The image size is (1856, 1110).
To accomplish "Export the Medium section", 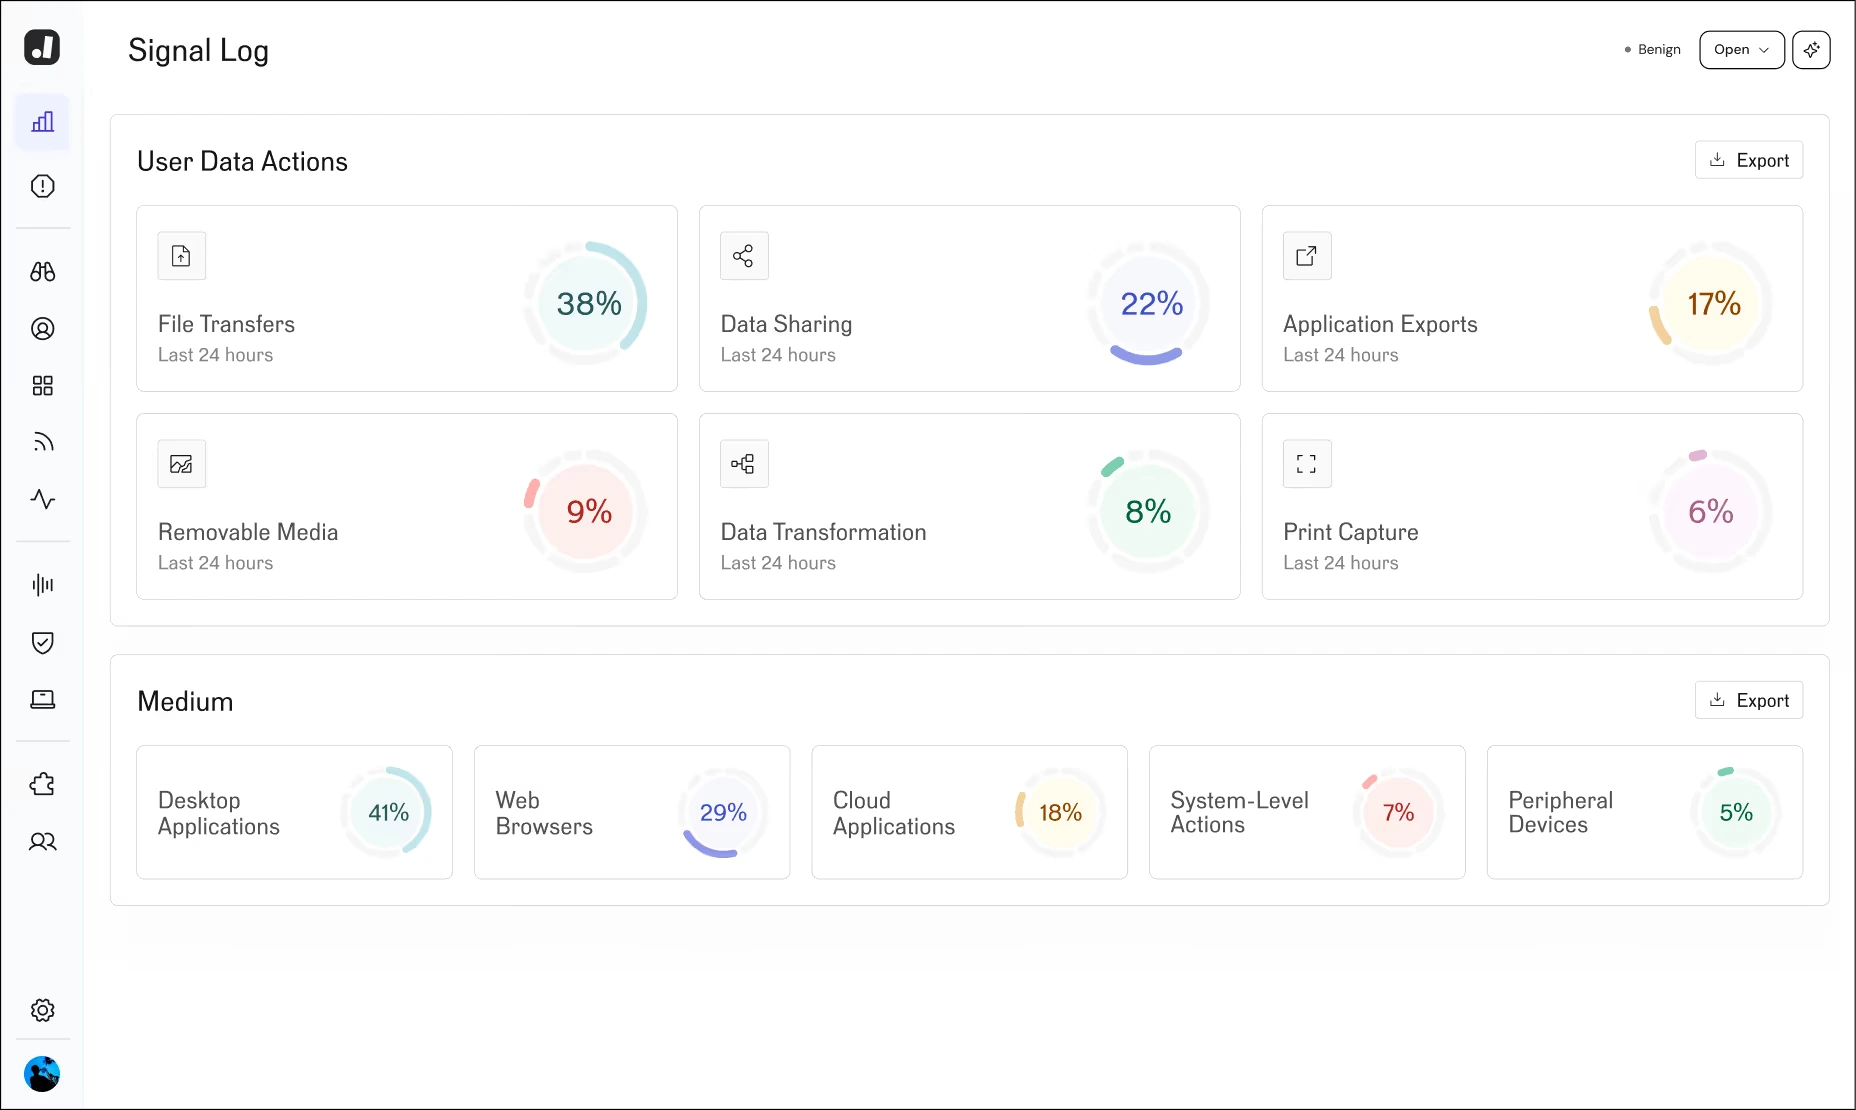I will pos(1749,700).
